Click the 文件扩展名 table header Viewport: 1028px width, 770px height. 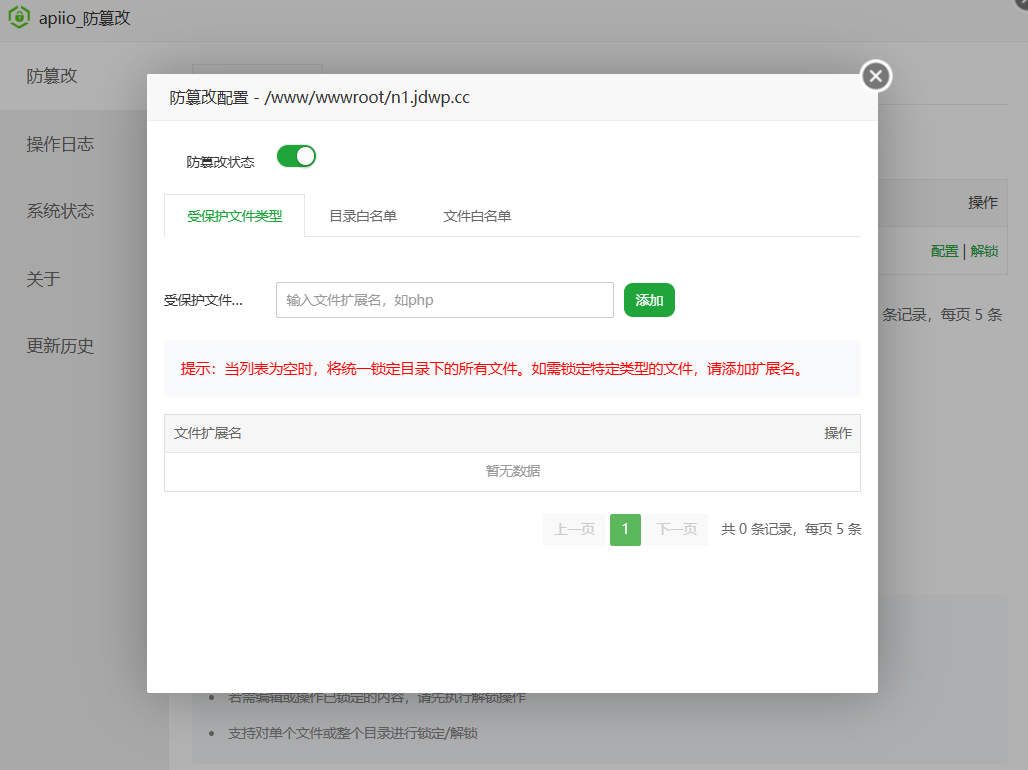click(x=209, y=433)
